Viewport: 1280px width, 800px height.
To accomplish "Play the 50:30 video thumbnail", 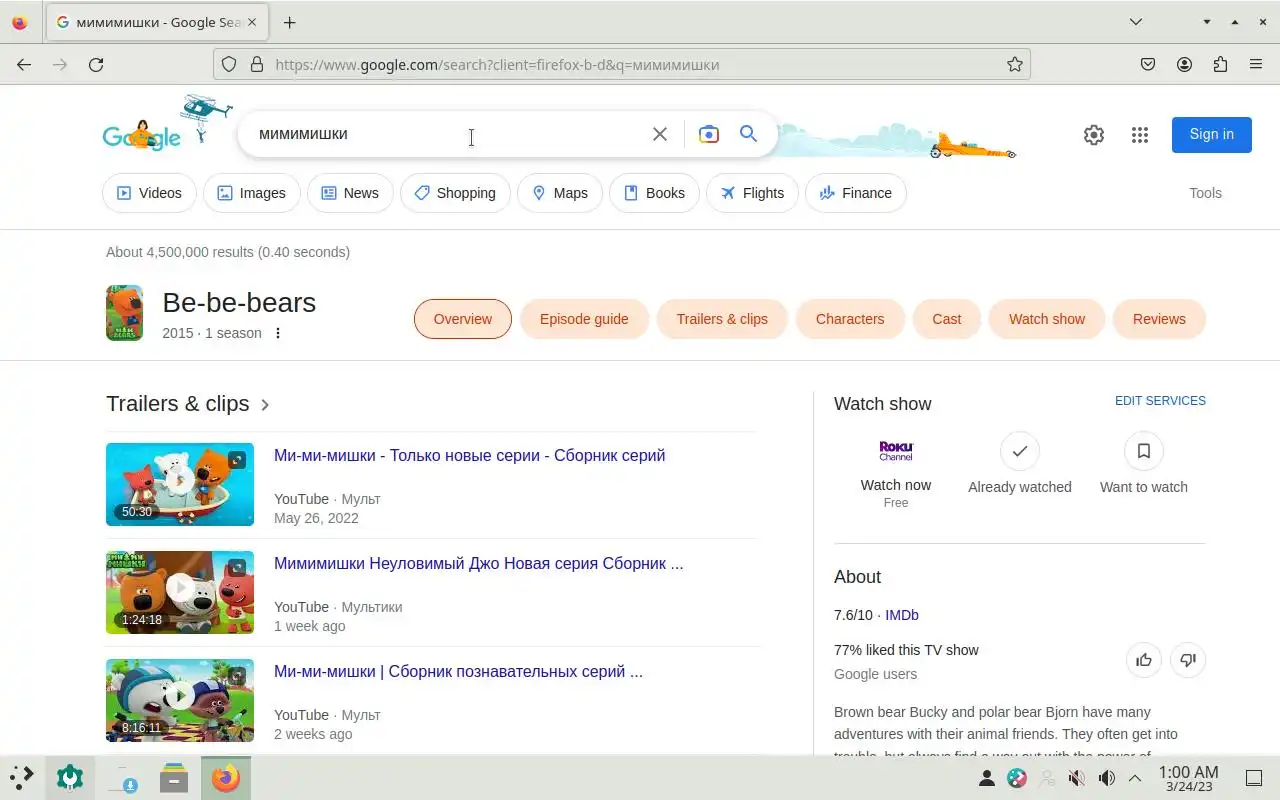I will (180, 484).
